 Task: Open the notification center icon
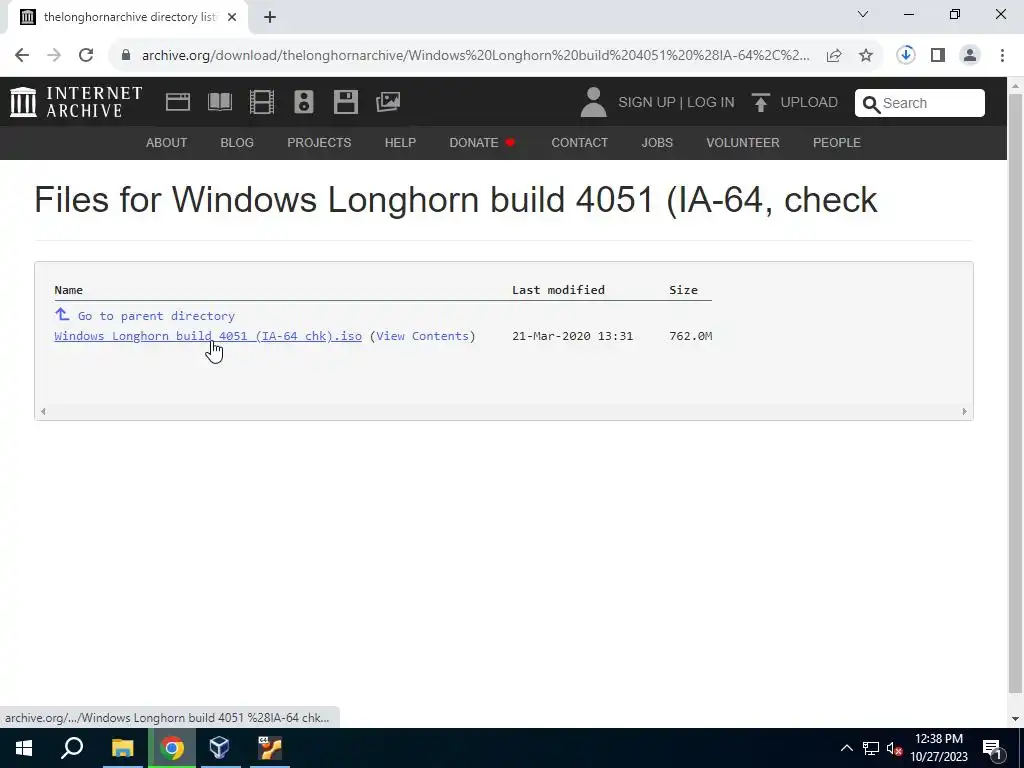992,748
